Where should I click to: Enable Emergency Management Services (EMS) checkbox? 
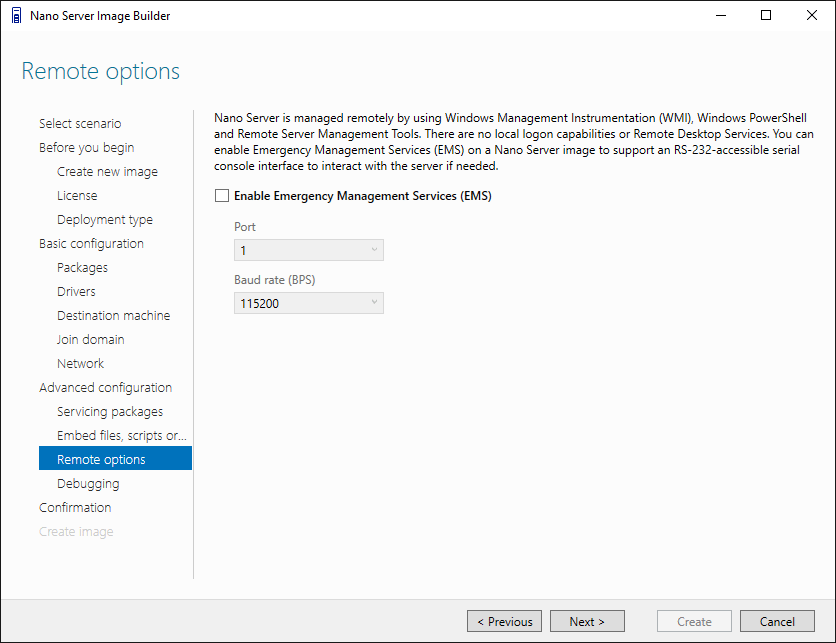[x=222, y=196]
